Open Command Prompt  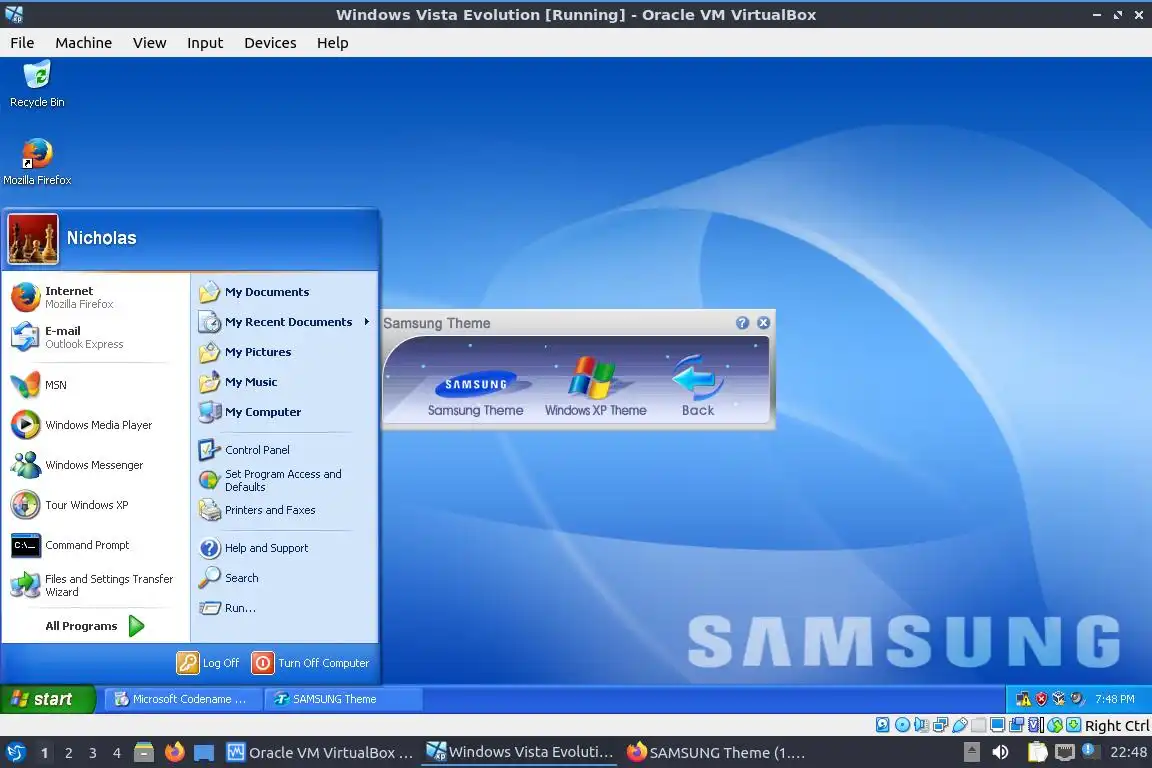click(x=96, y=545)
